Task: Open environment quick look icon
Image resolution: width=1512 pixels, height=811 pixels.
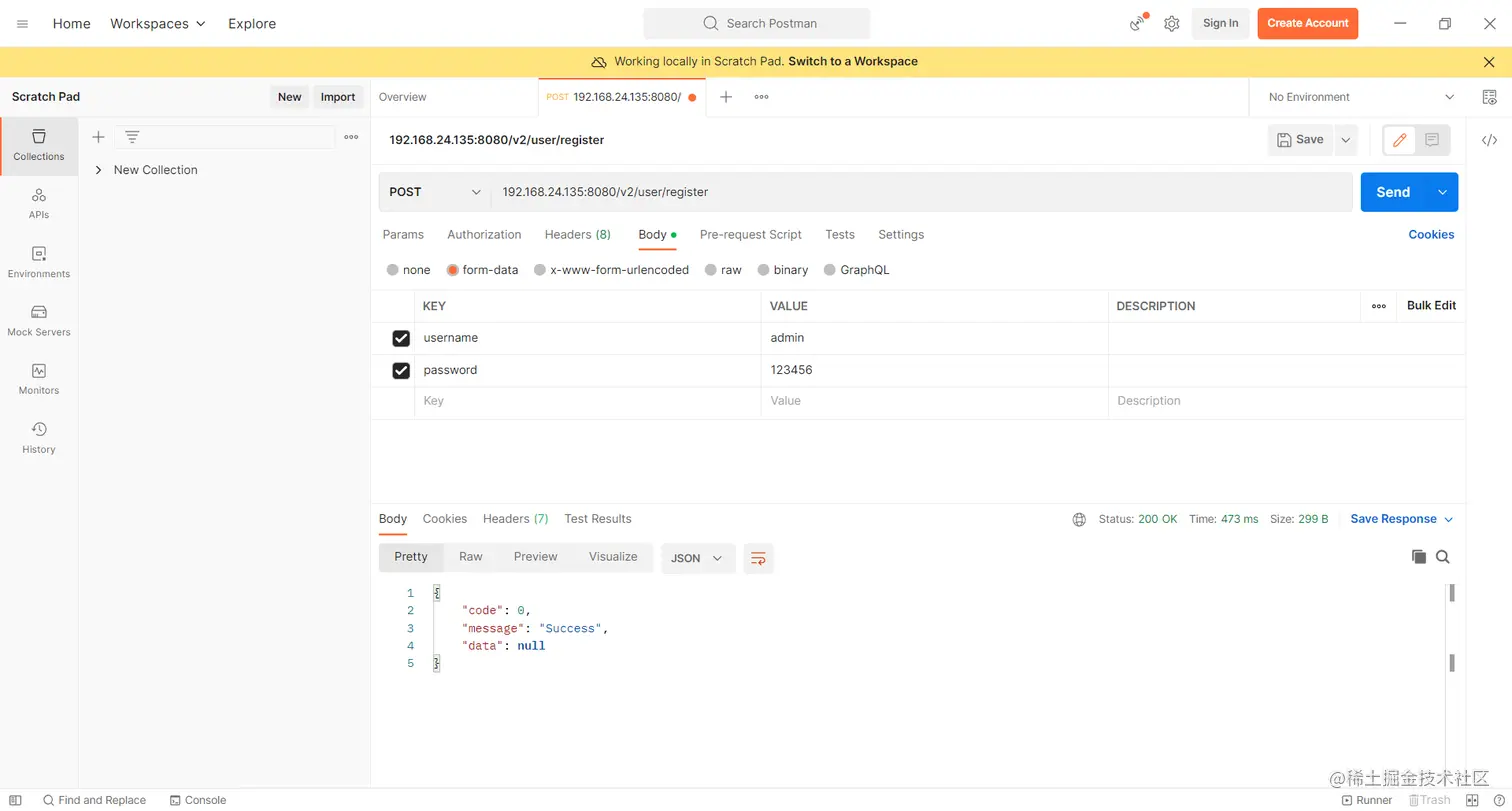Action: (x=1490, y=97)
